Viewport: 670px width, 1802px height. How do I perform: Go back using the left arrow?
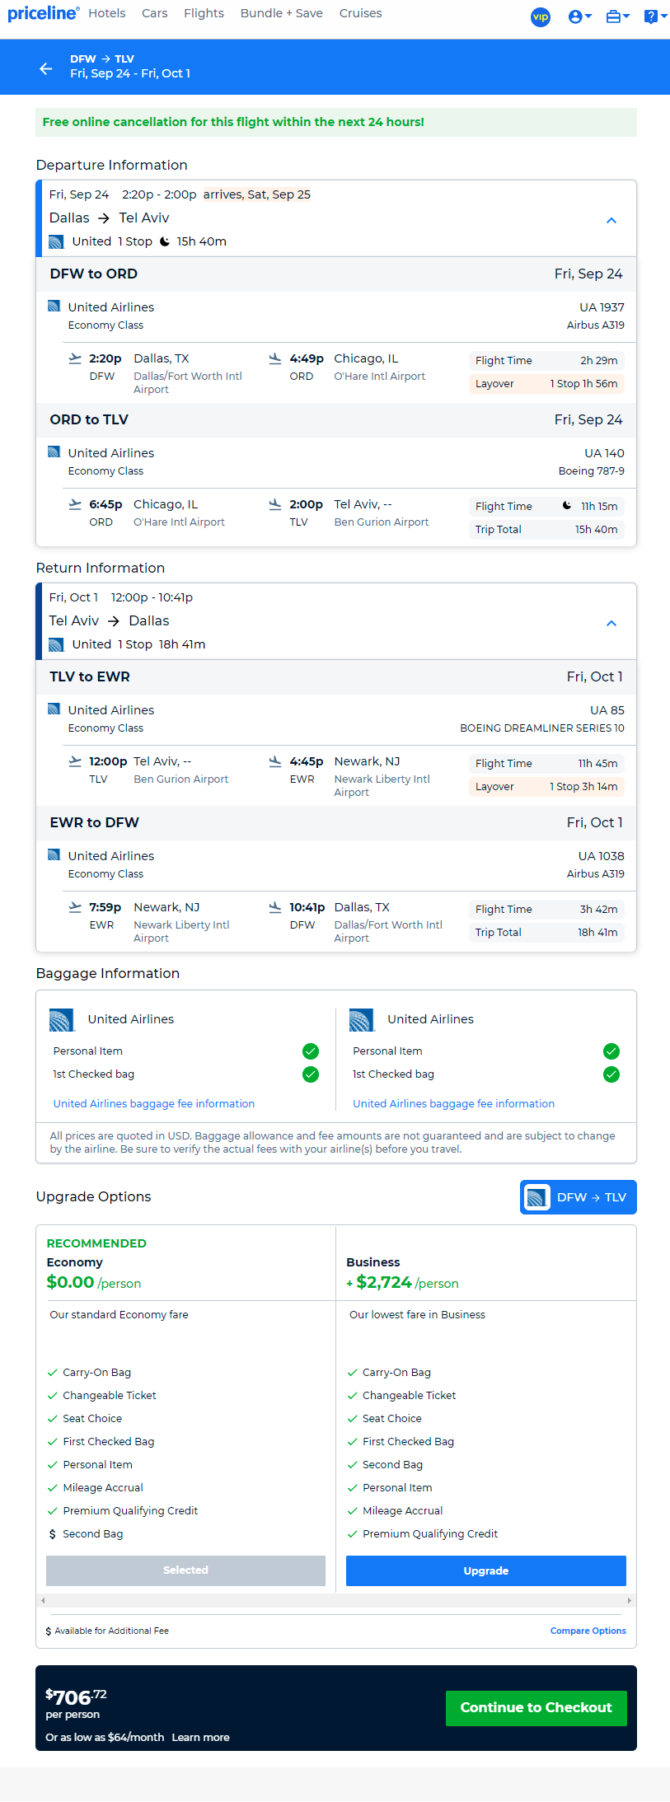[x=46, y=68]
